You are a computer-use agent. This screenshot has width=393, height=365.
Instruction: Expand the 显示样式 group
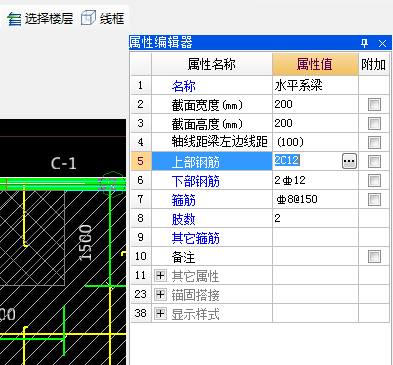[x=160, y=314]
